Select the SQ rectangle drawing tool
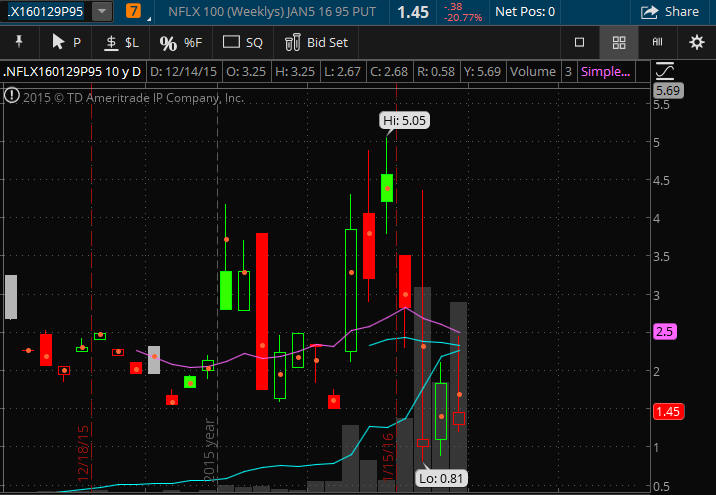The width and height of the screenshot is (716, 495). 242,42
